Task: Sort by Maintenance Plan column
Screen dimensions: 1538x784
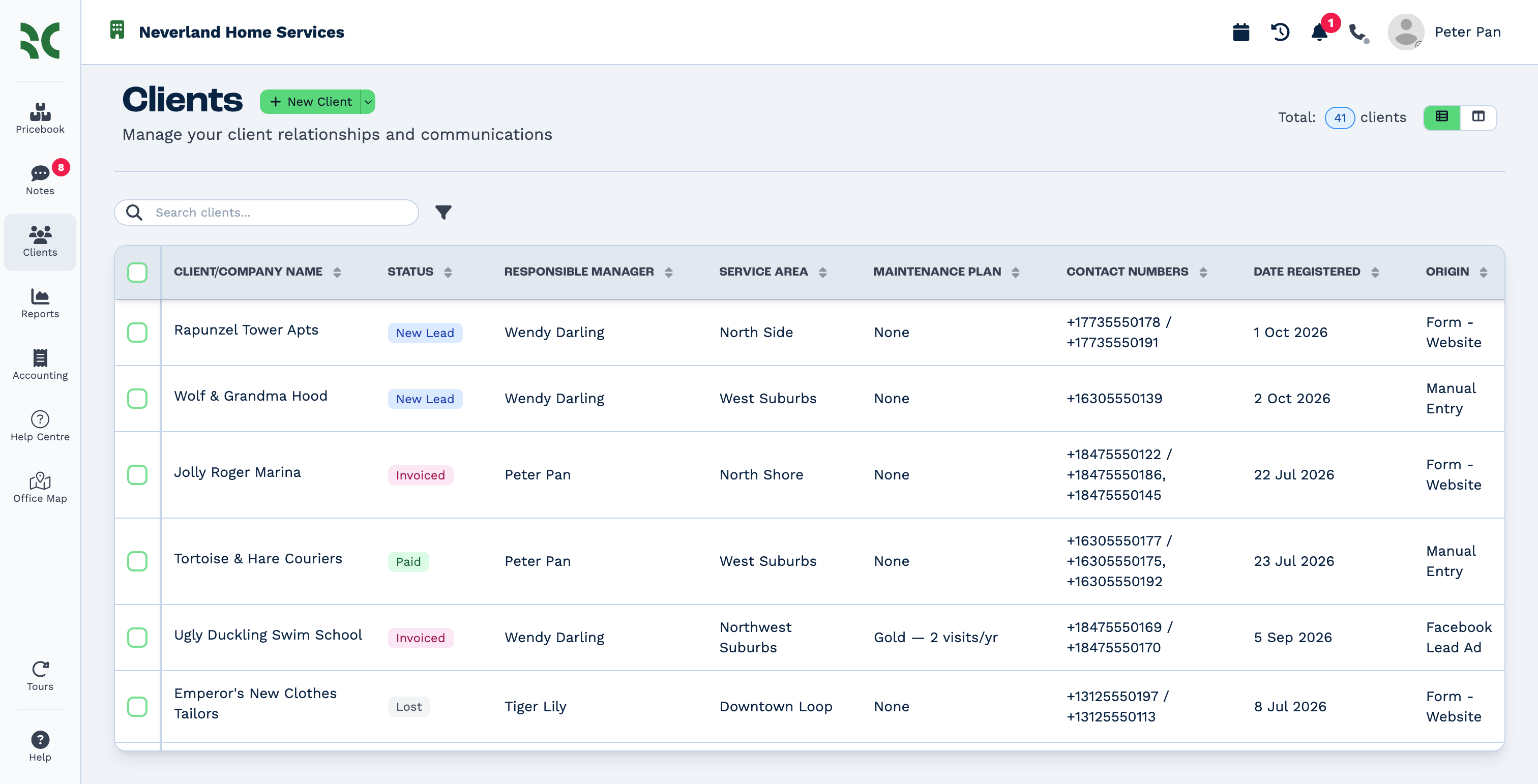Action: click(x=1016, y=272)
